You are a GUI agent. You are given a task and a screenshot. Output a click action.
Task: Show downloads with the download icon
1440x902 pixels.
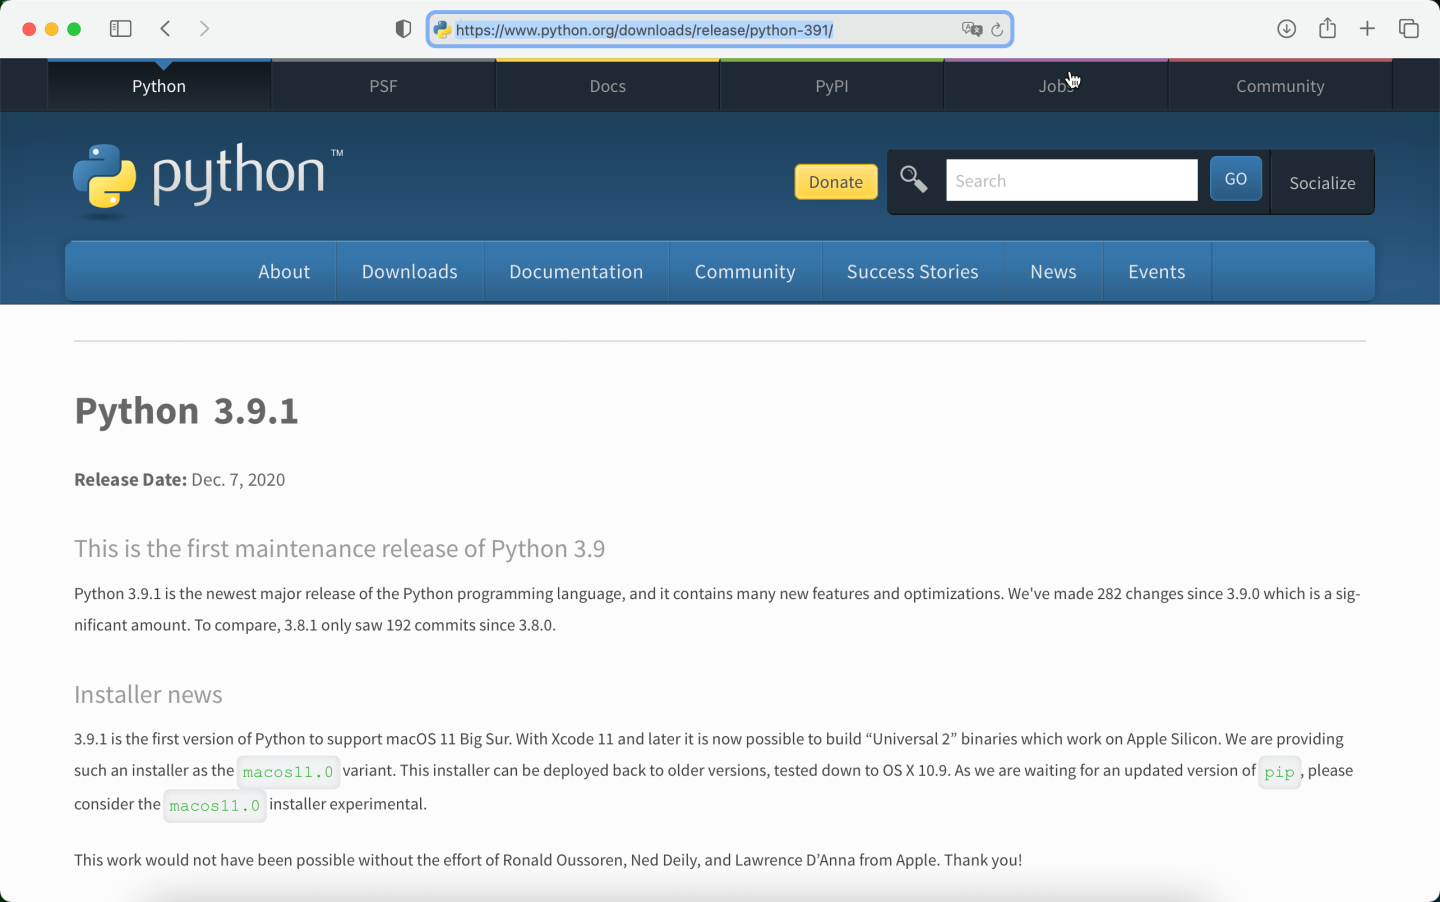[1286, 29]
